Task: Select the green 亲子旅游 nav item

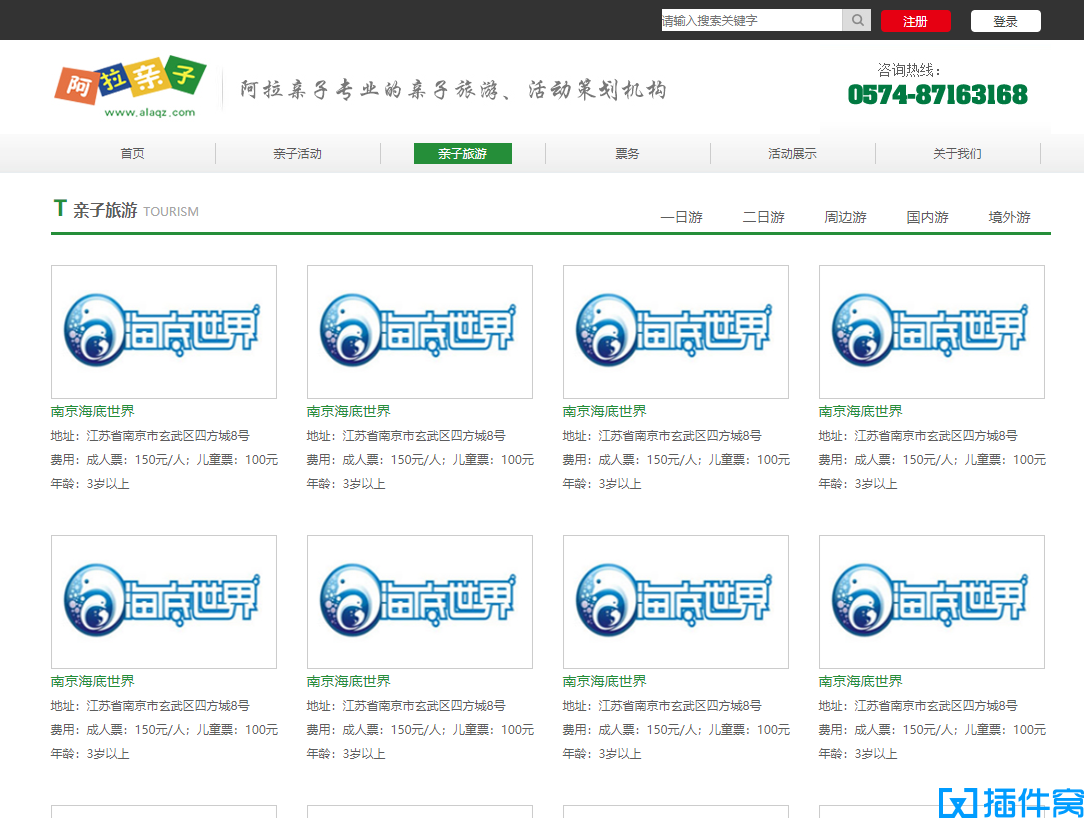Action: pyautogui.click(x=462, y=154)
